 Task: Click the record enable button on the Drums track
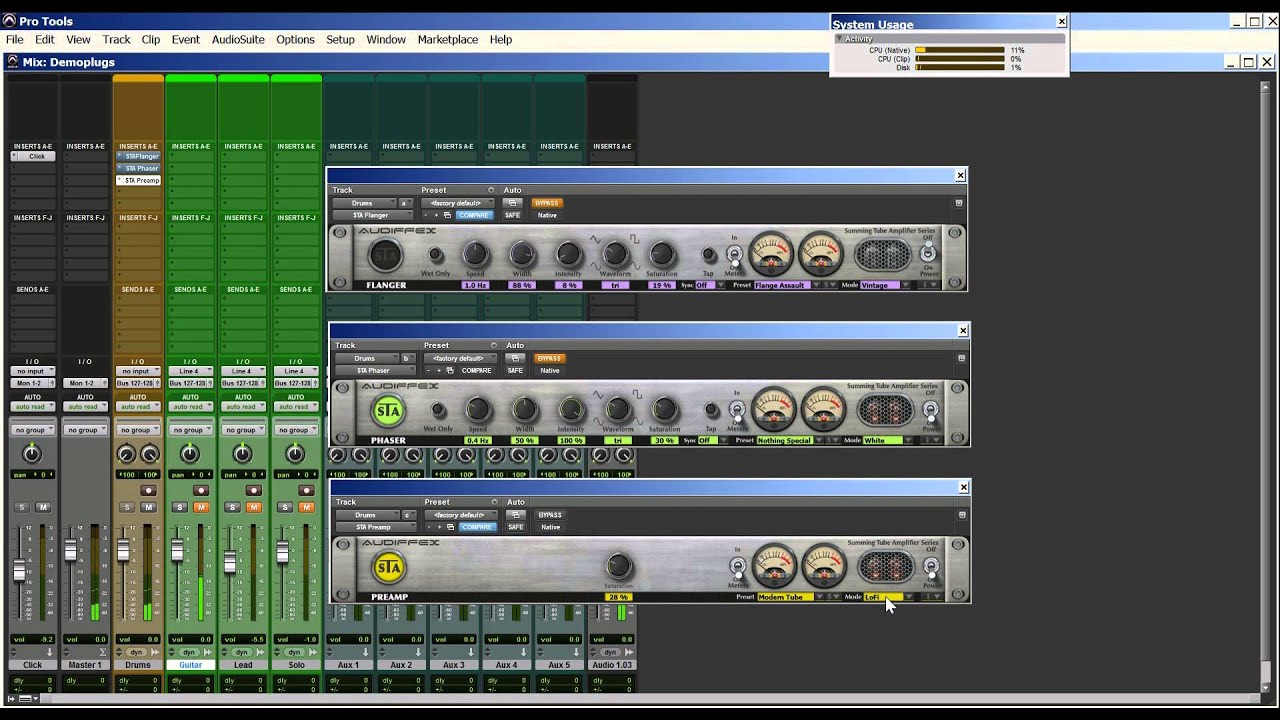tap(148, 490)
